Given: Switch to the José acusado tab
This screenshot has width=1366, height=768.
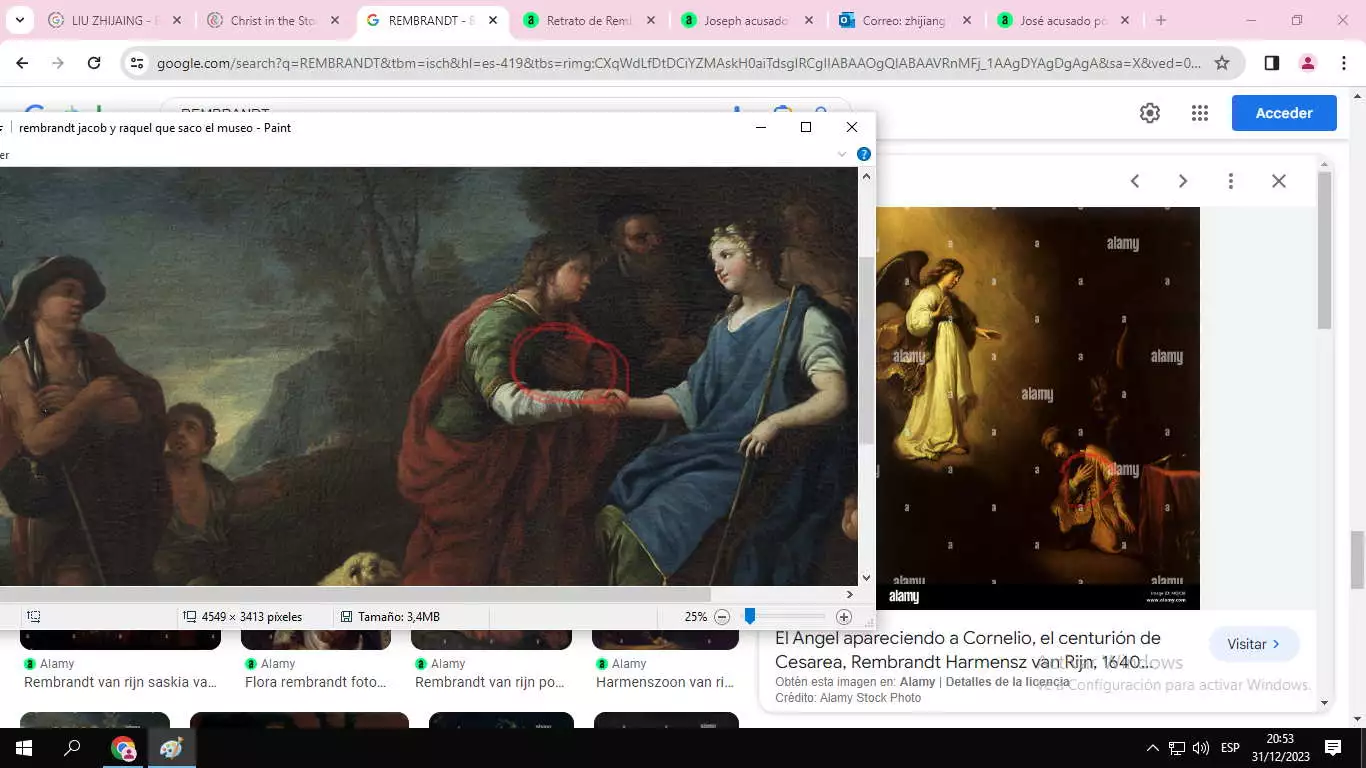Looking at the screenshot, I should (x=1065, y=20).
